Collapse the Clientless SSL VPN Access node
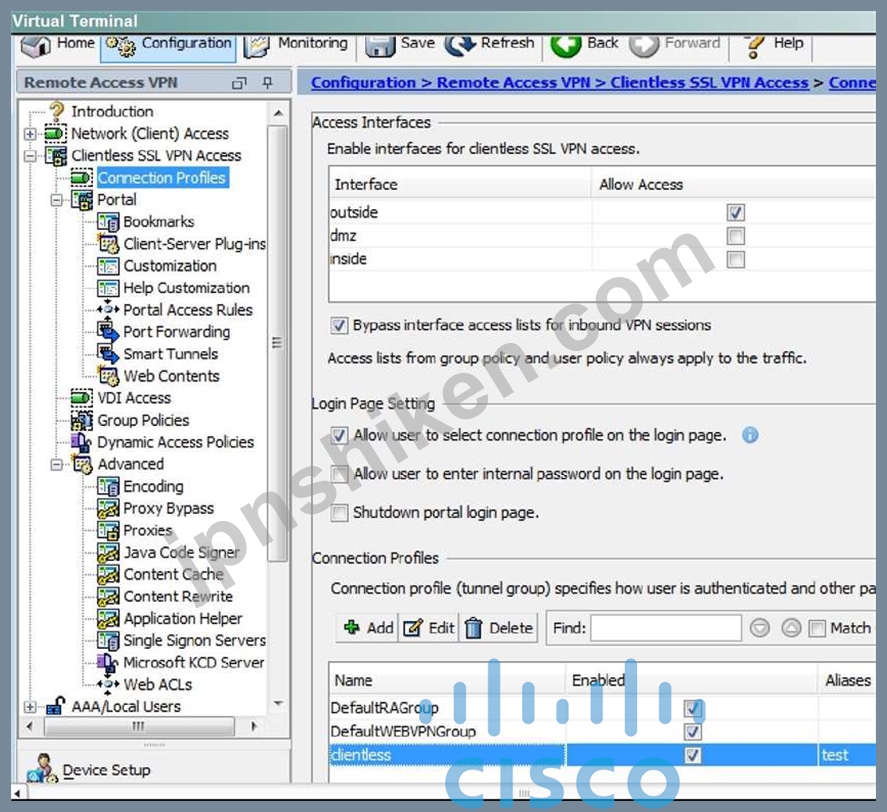This screenshot has width=887, height=812. [x=30, y=156]
